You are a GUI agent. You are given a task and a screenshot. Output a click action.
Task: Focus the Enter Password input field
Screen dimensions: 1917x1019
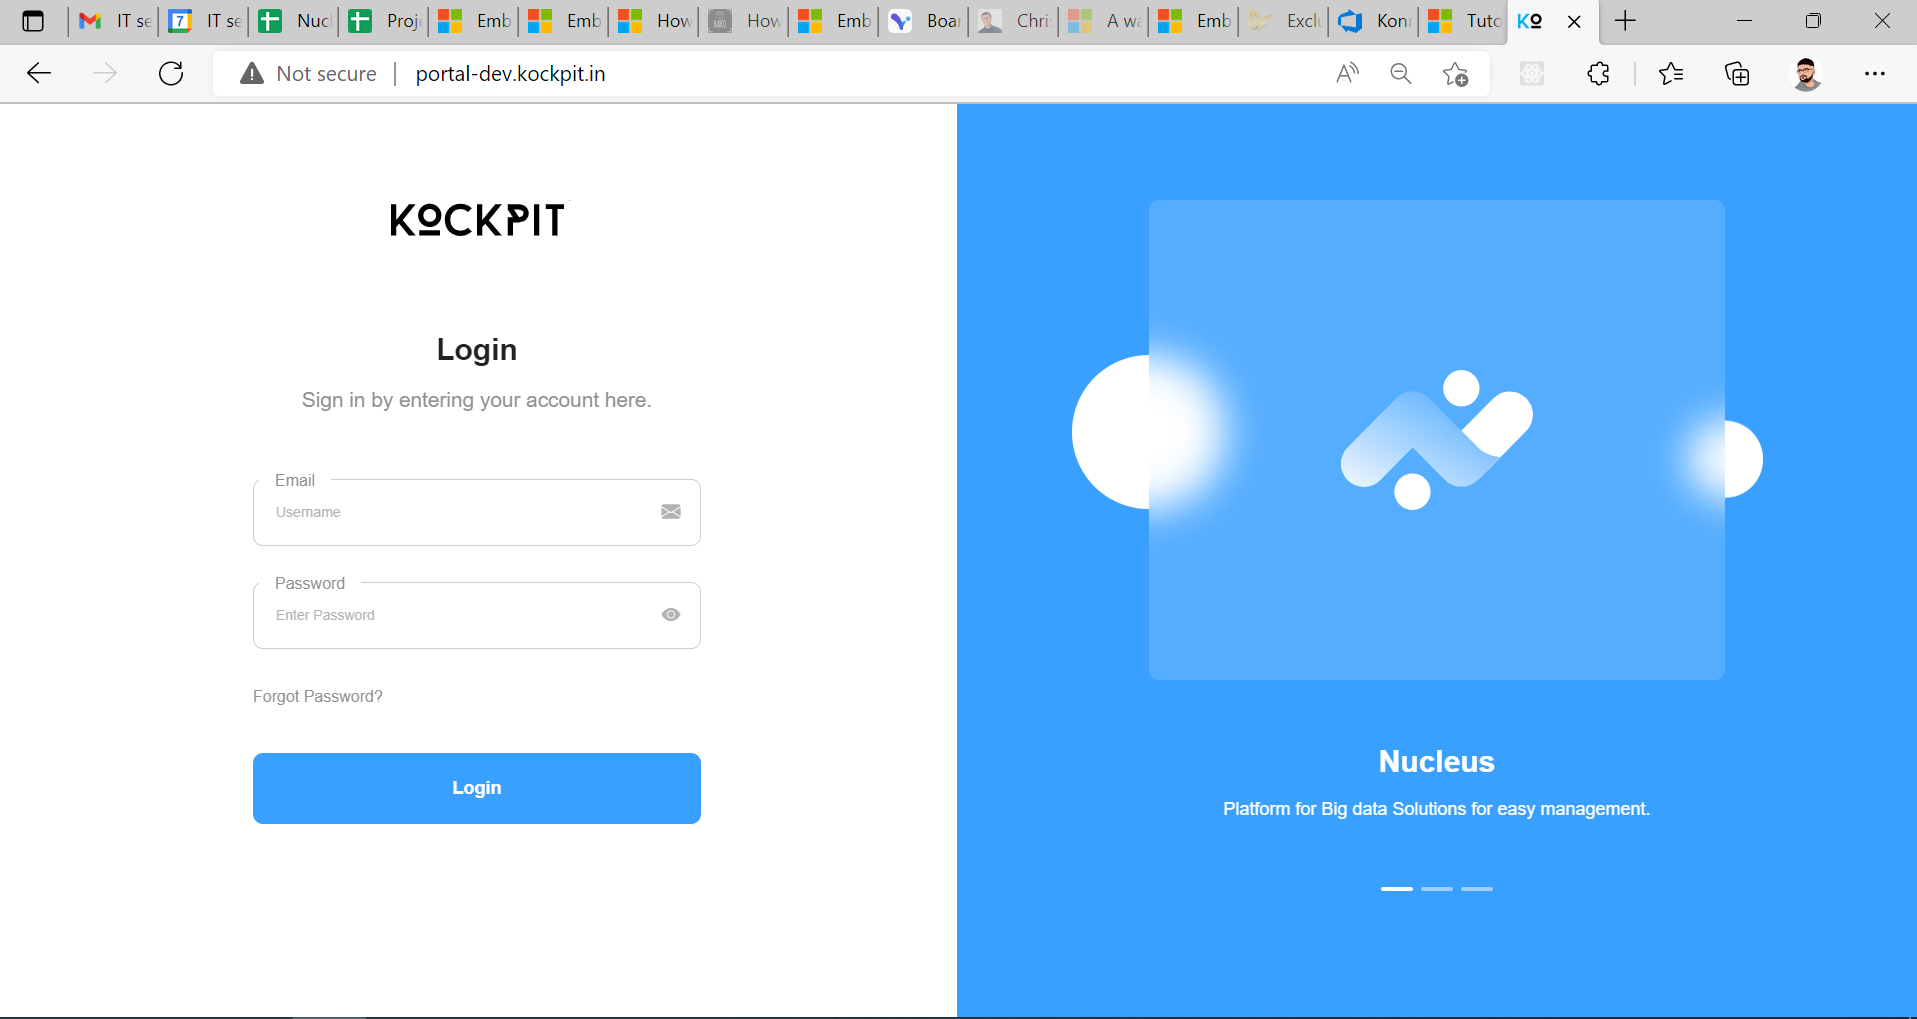coord(476,615)
